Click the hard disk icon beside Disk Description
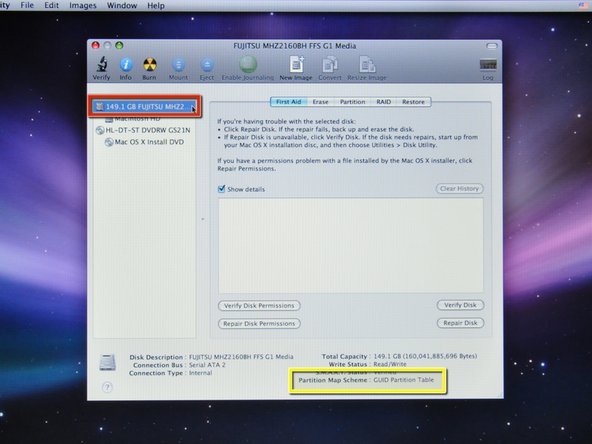This screenshot has width=592, height=444. [108, 362]
